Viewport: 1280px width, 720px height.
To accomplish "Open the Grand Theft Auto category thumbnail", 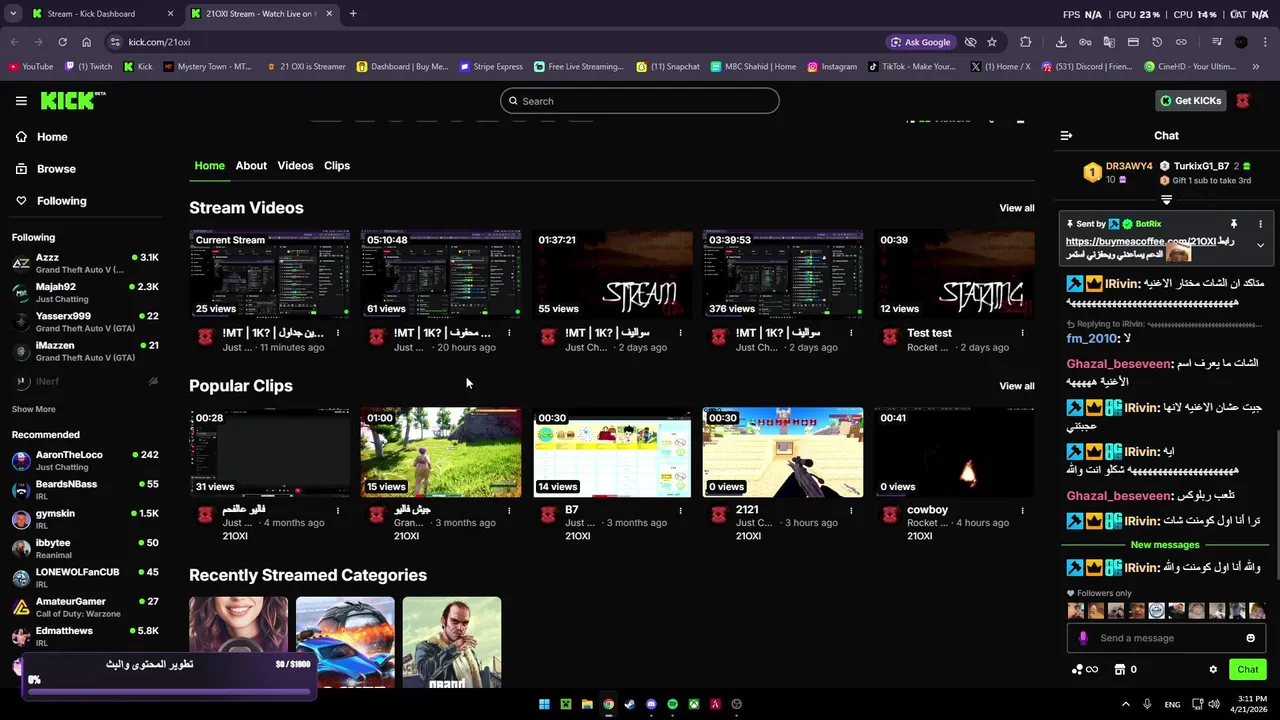I will tap(452, 643).
